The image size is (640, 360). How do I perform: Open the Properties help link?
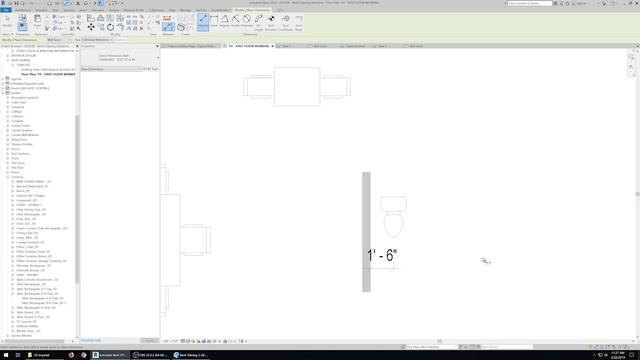pyautogui.click(x=91, y=340)
